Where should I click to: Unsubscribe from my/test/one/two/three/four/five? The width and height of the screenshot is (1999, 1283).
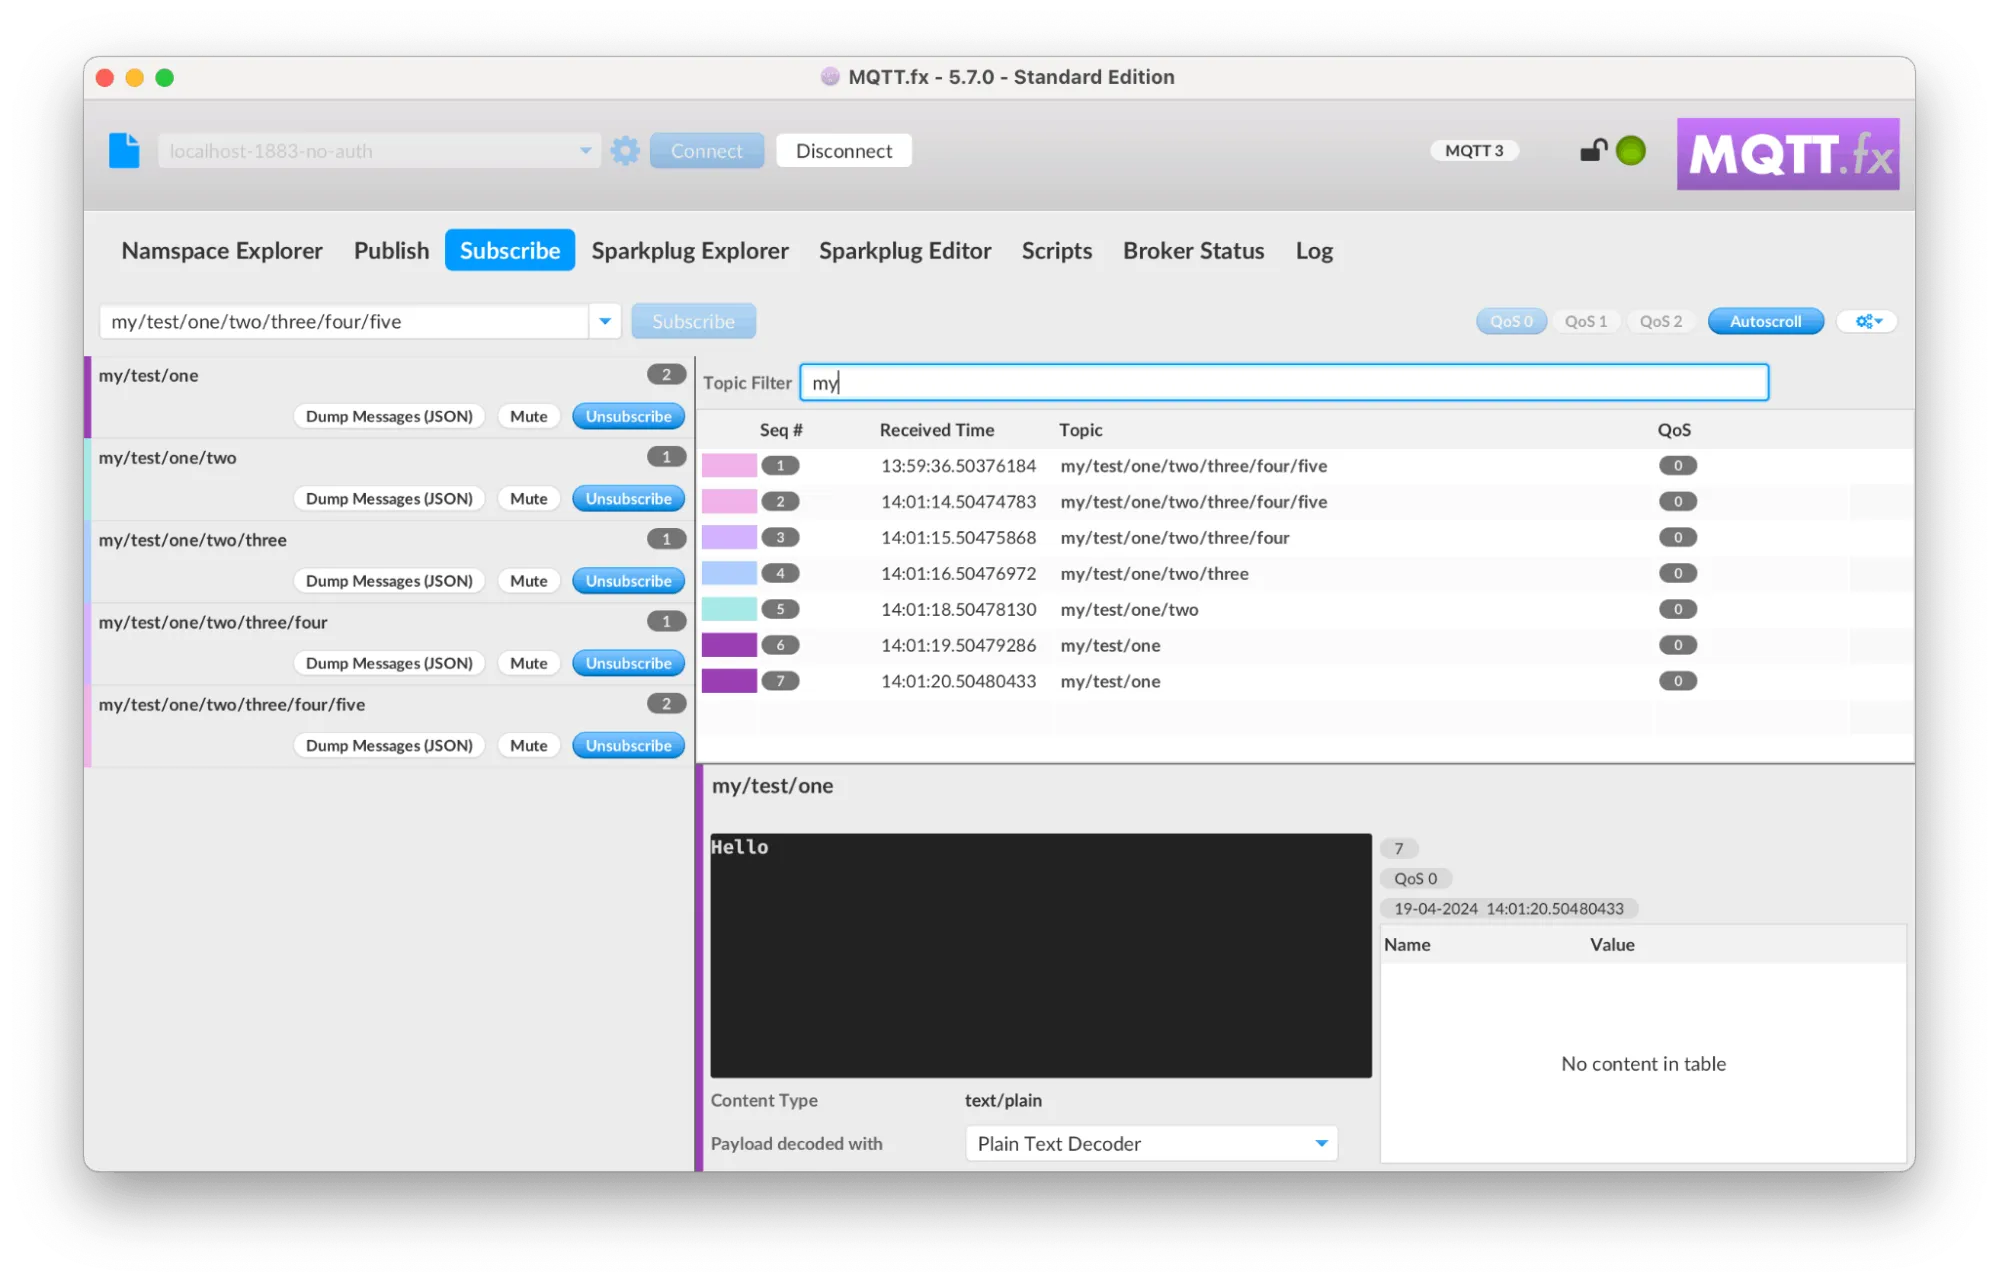click(628, 745)
